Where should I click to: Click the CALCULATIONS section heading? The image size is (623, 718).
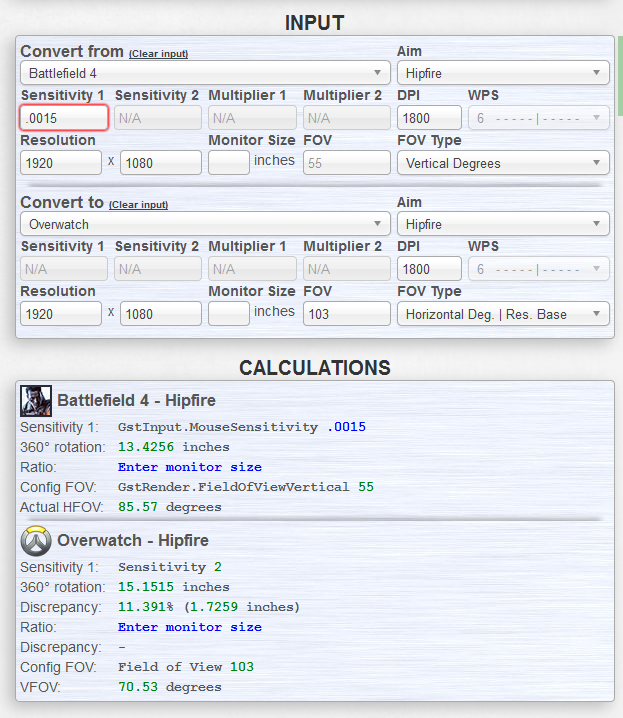315,368
